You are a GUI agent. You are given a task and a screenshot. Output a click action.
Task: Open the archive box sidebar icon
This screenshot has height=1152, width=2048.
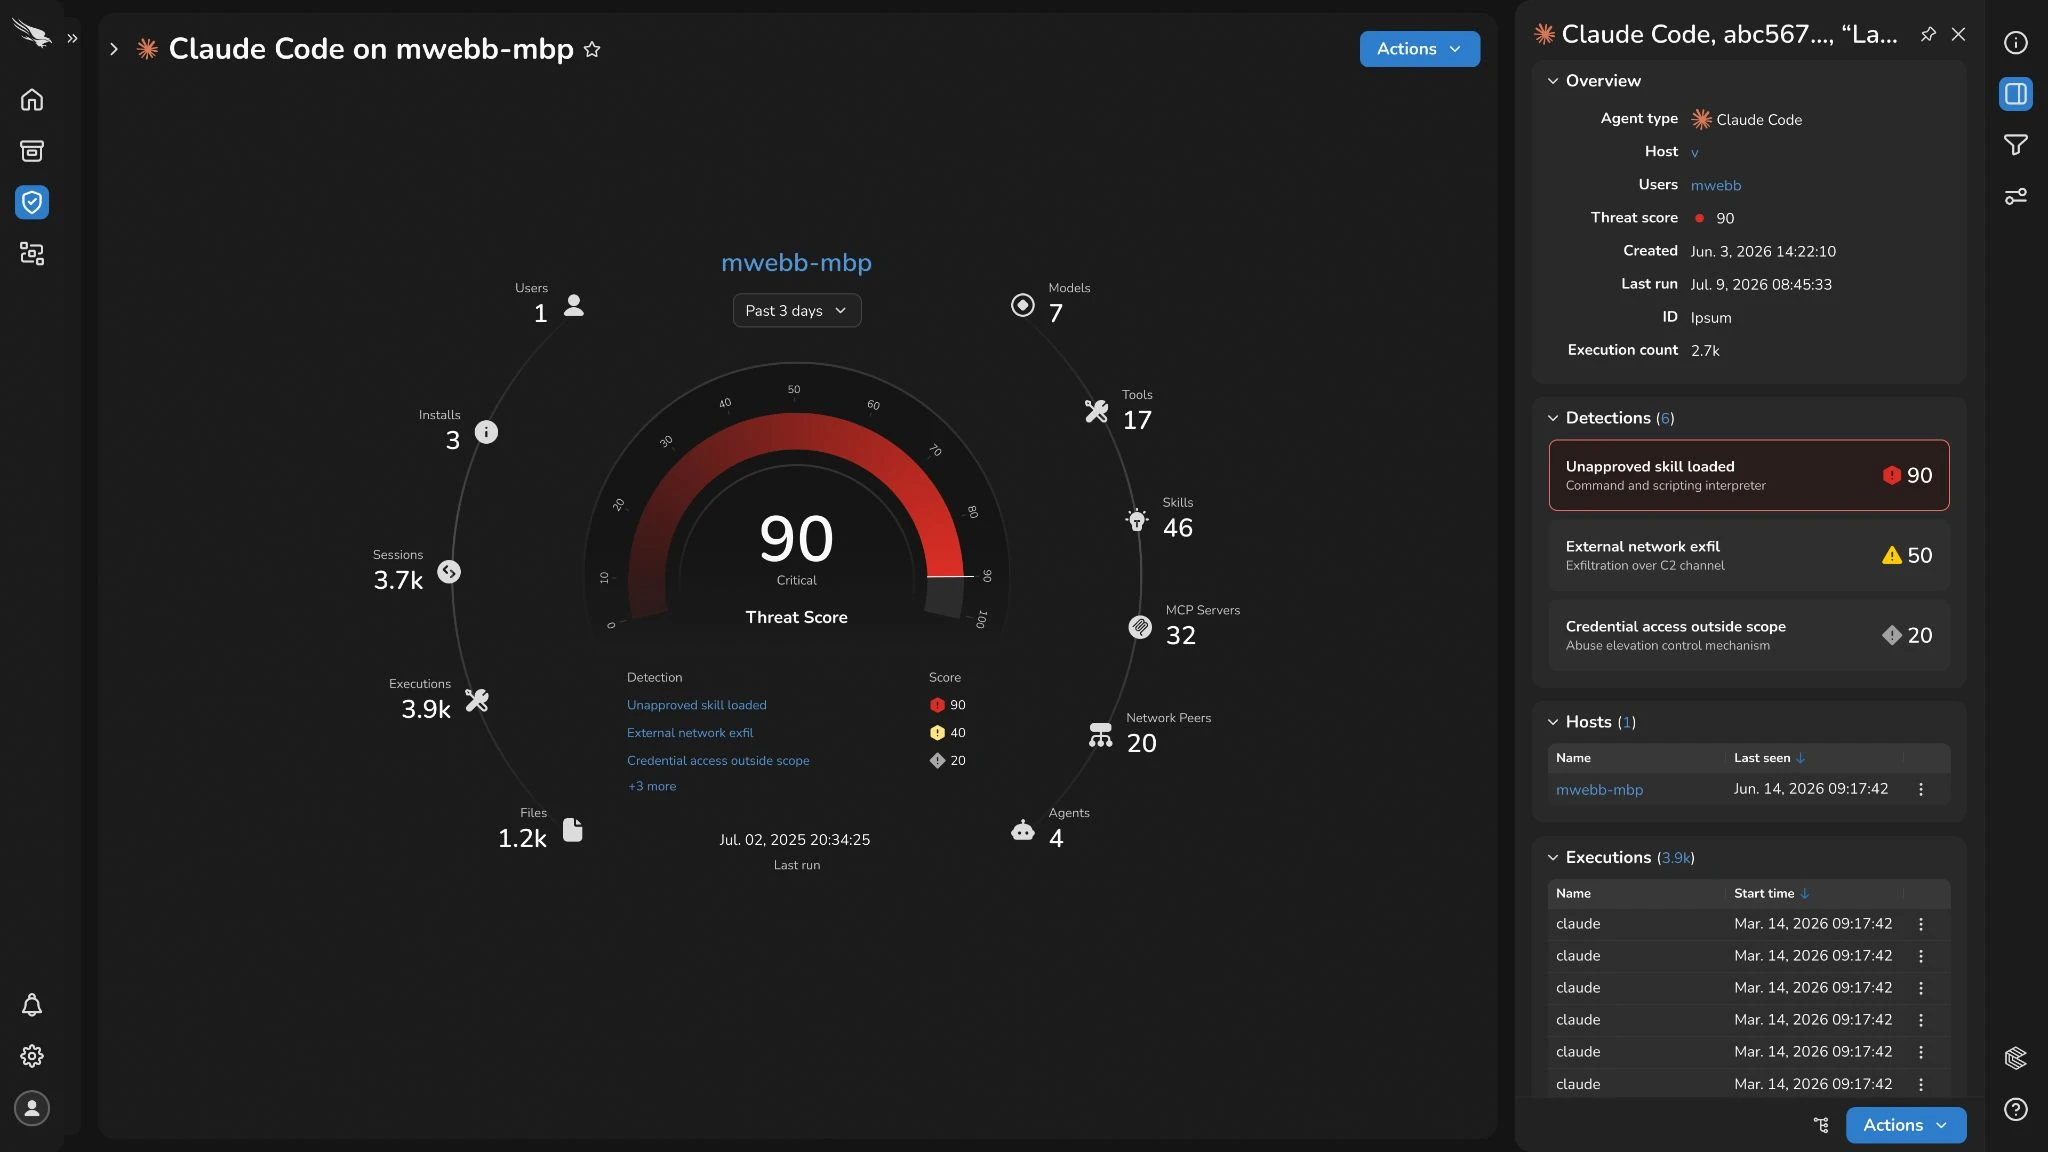[x=32, y=151]
